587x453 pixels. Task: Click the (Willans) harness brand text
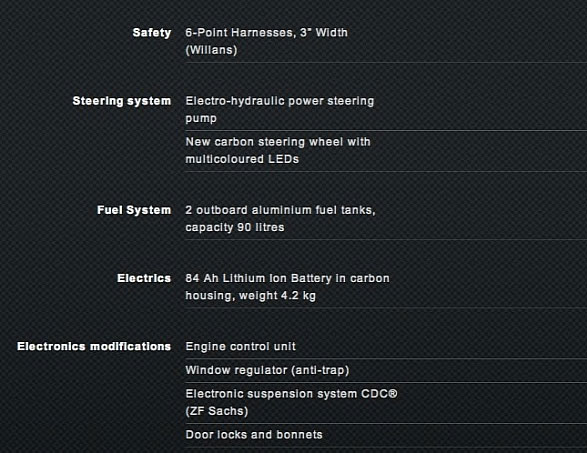(x=212, y=50)
